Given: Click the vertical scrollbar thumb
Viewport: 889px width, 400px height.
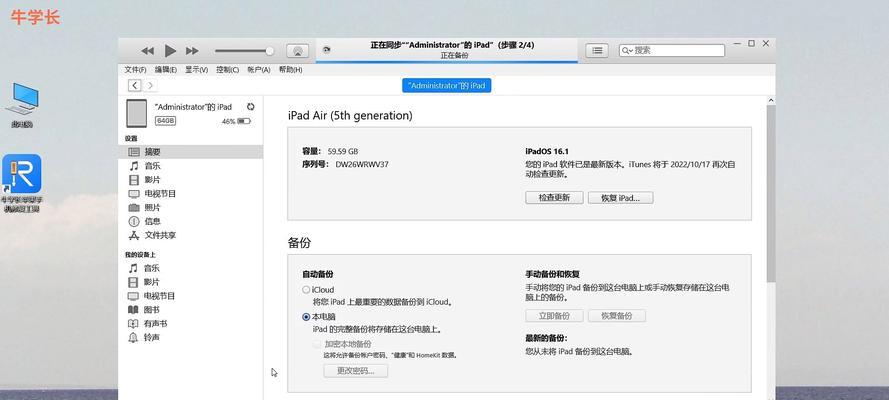Looking at the screenshot, I should click(771, 193).
